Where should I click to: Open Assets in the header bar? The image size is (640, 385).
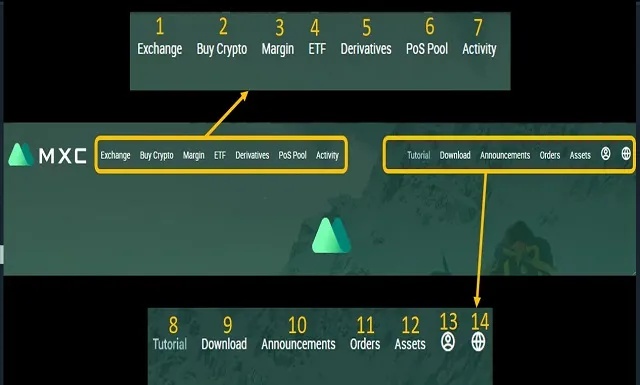click(x=580, y=155)
